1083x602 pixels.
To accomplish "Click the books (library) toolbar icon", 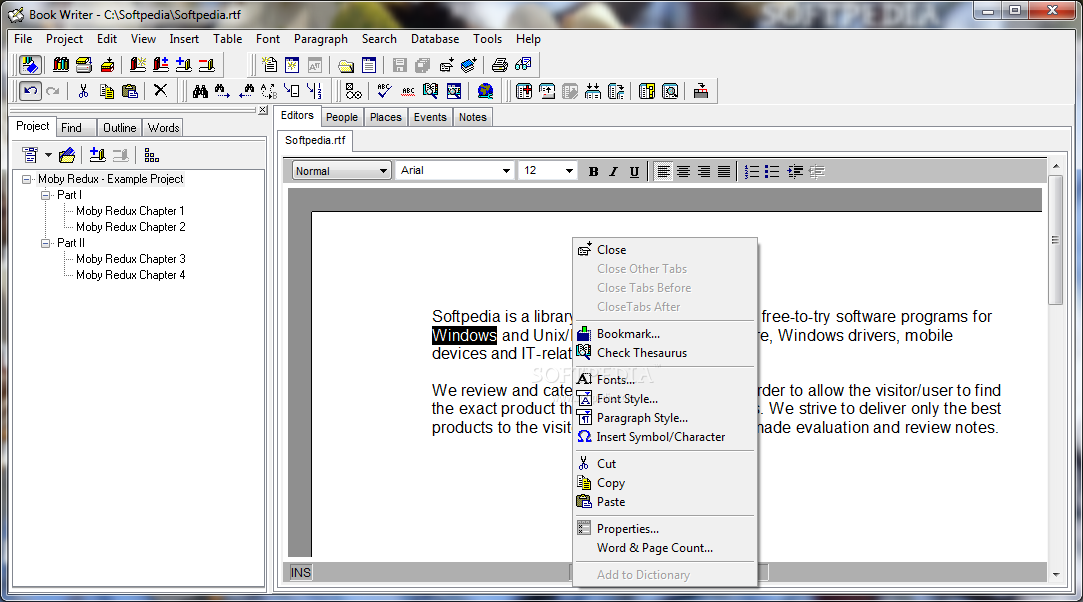I will 61,65.
